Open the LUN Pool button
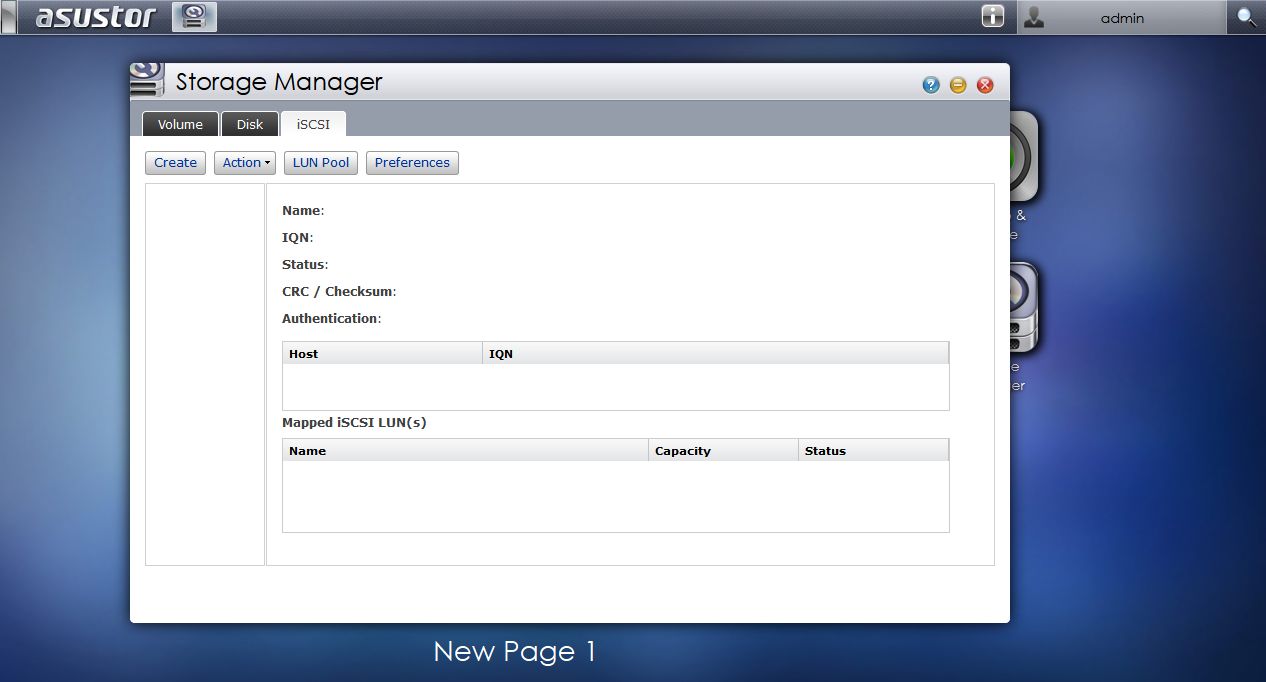This screenshot has height=682, width=1266. 321,163
